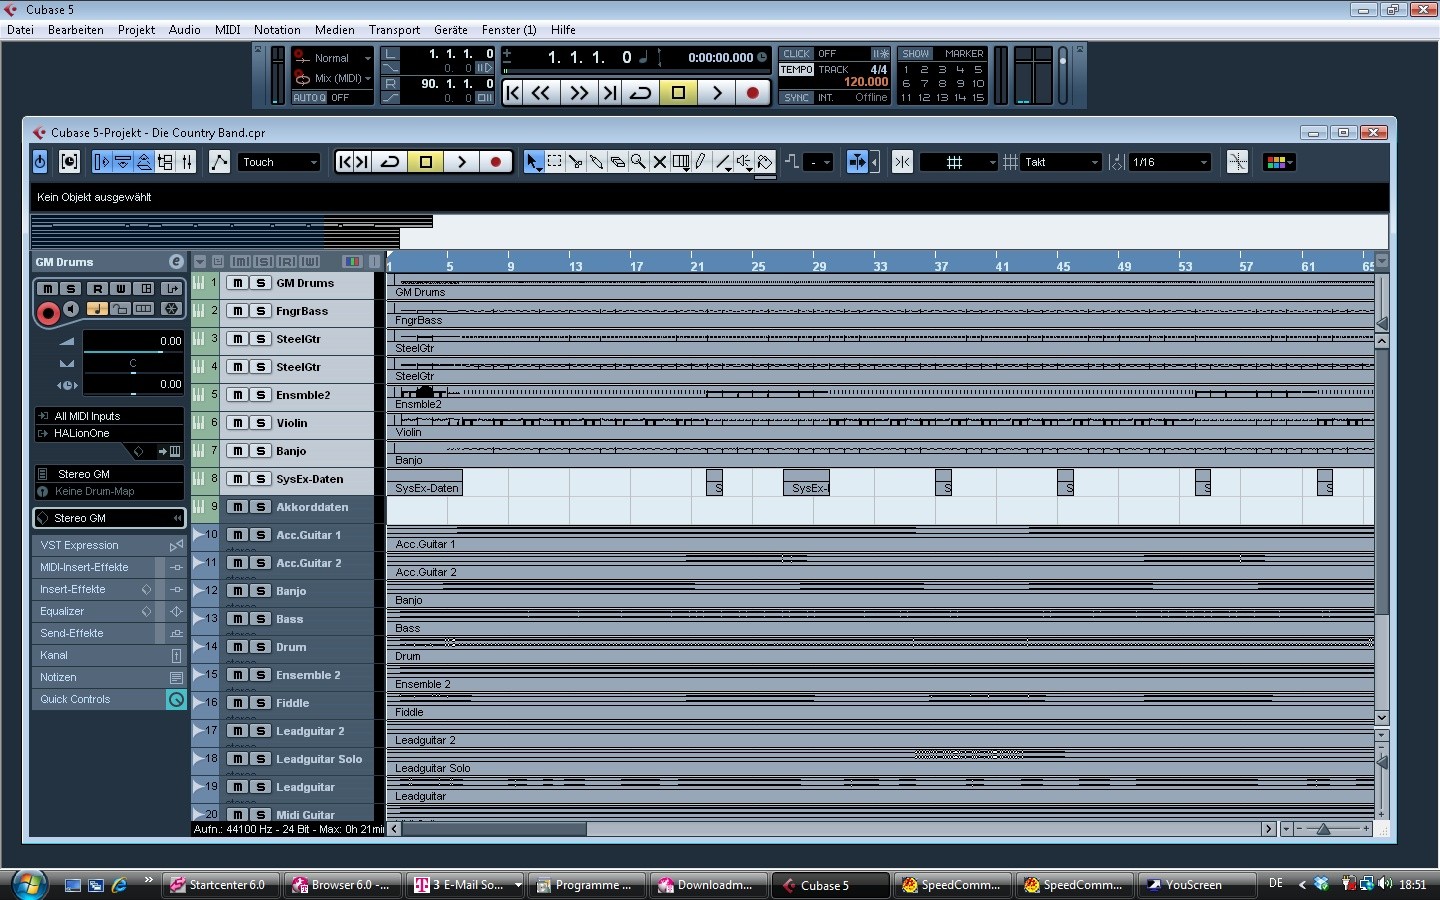Click the SYNC button in transport panel
Image resolution: width=1440 pixels, height=900 pixels.
pos(796,98)
